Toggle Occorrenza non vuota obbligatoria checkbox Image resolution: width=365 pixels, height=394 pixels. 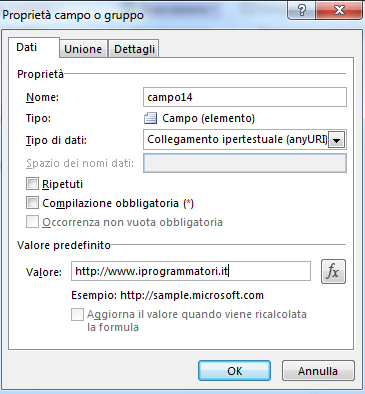click(x=32, y=222)
